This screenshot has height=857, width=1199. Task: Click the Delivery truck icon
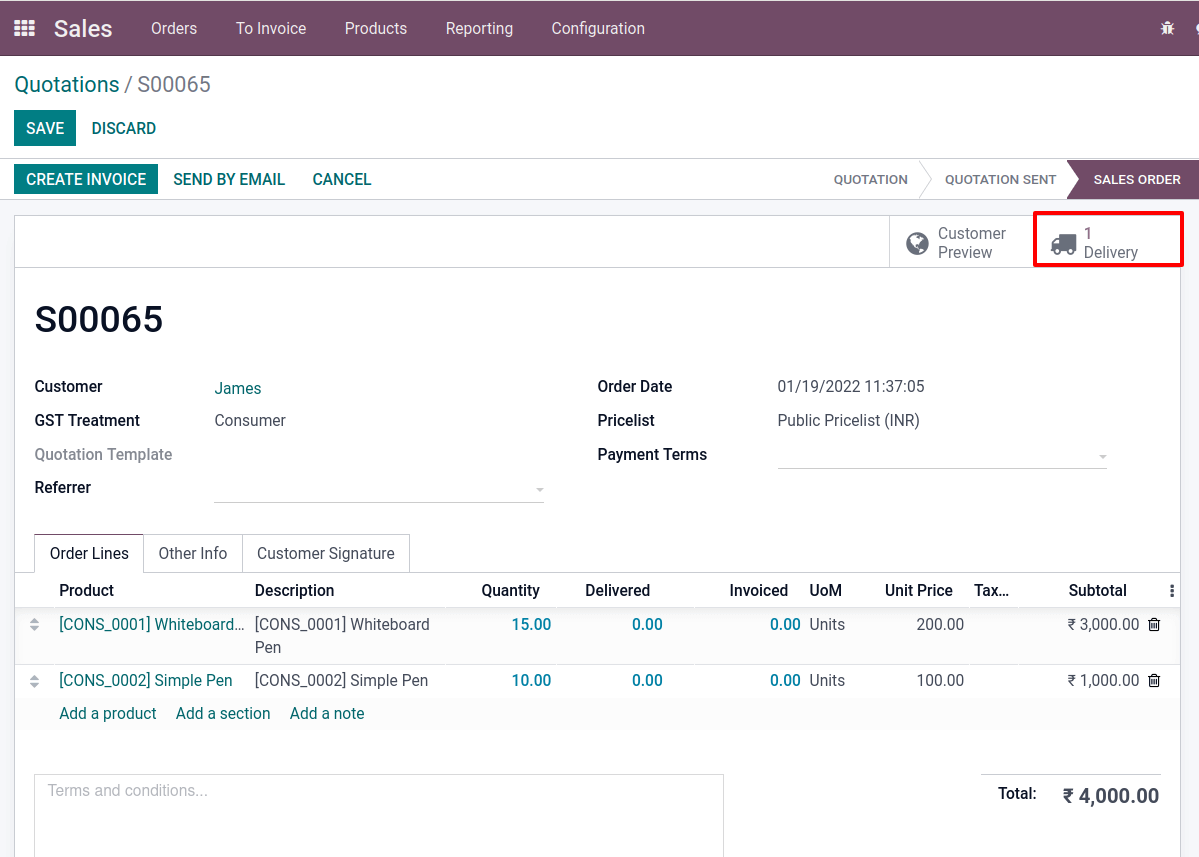[1063, 244]
